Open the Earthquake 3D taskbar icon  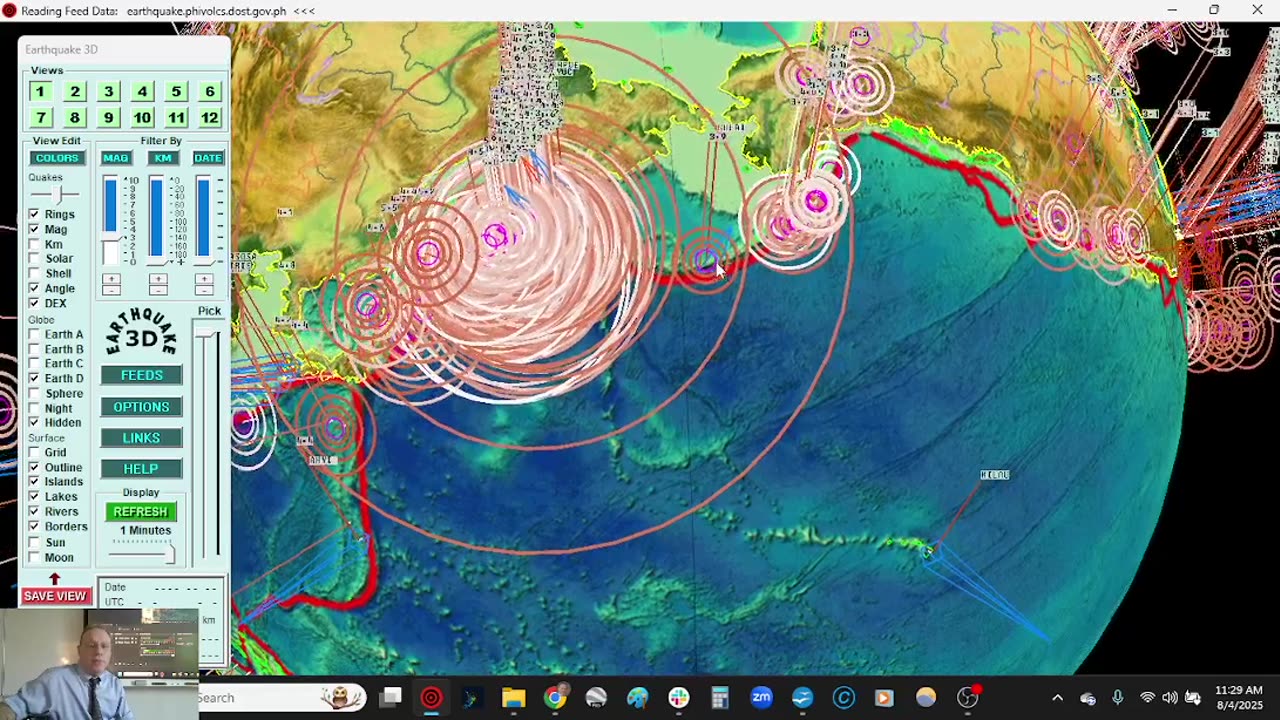[431, 697]
